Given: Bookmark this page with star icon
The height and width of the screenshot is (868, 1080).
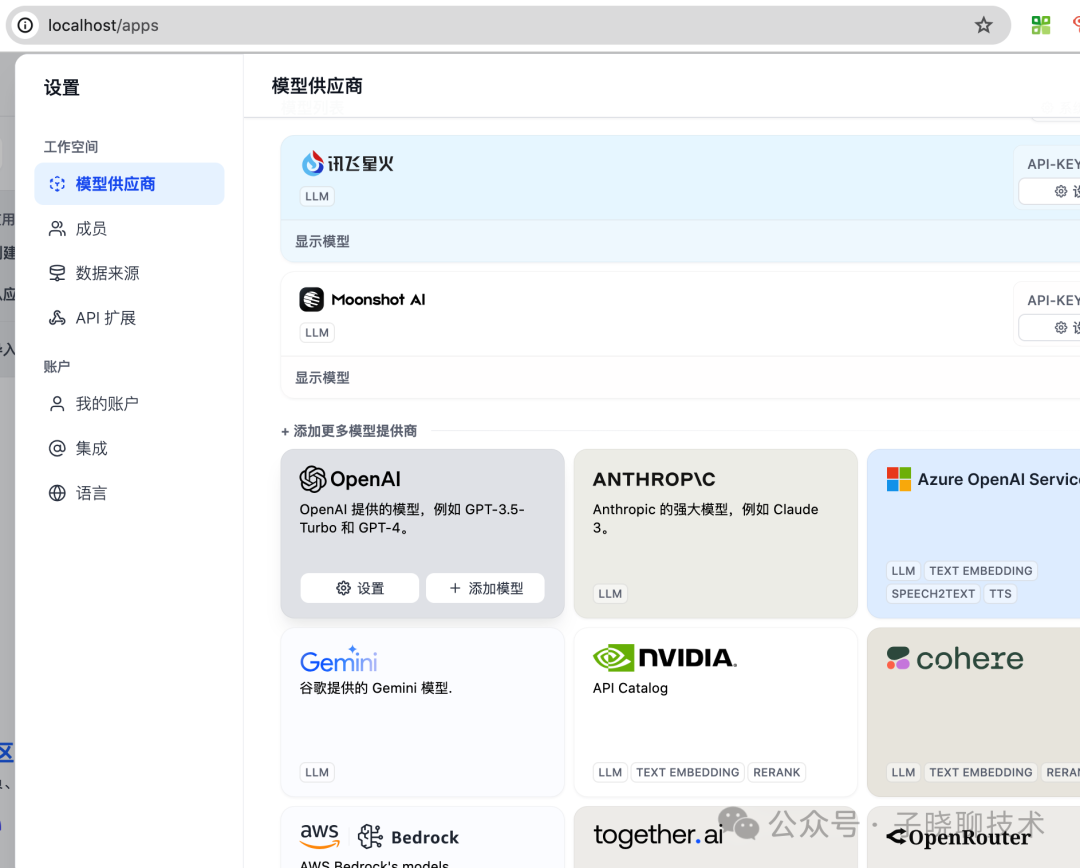Looking at the screenshot, I should (x=984, y=25).
